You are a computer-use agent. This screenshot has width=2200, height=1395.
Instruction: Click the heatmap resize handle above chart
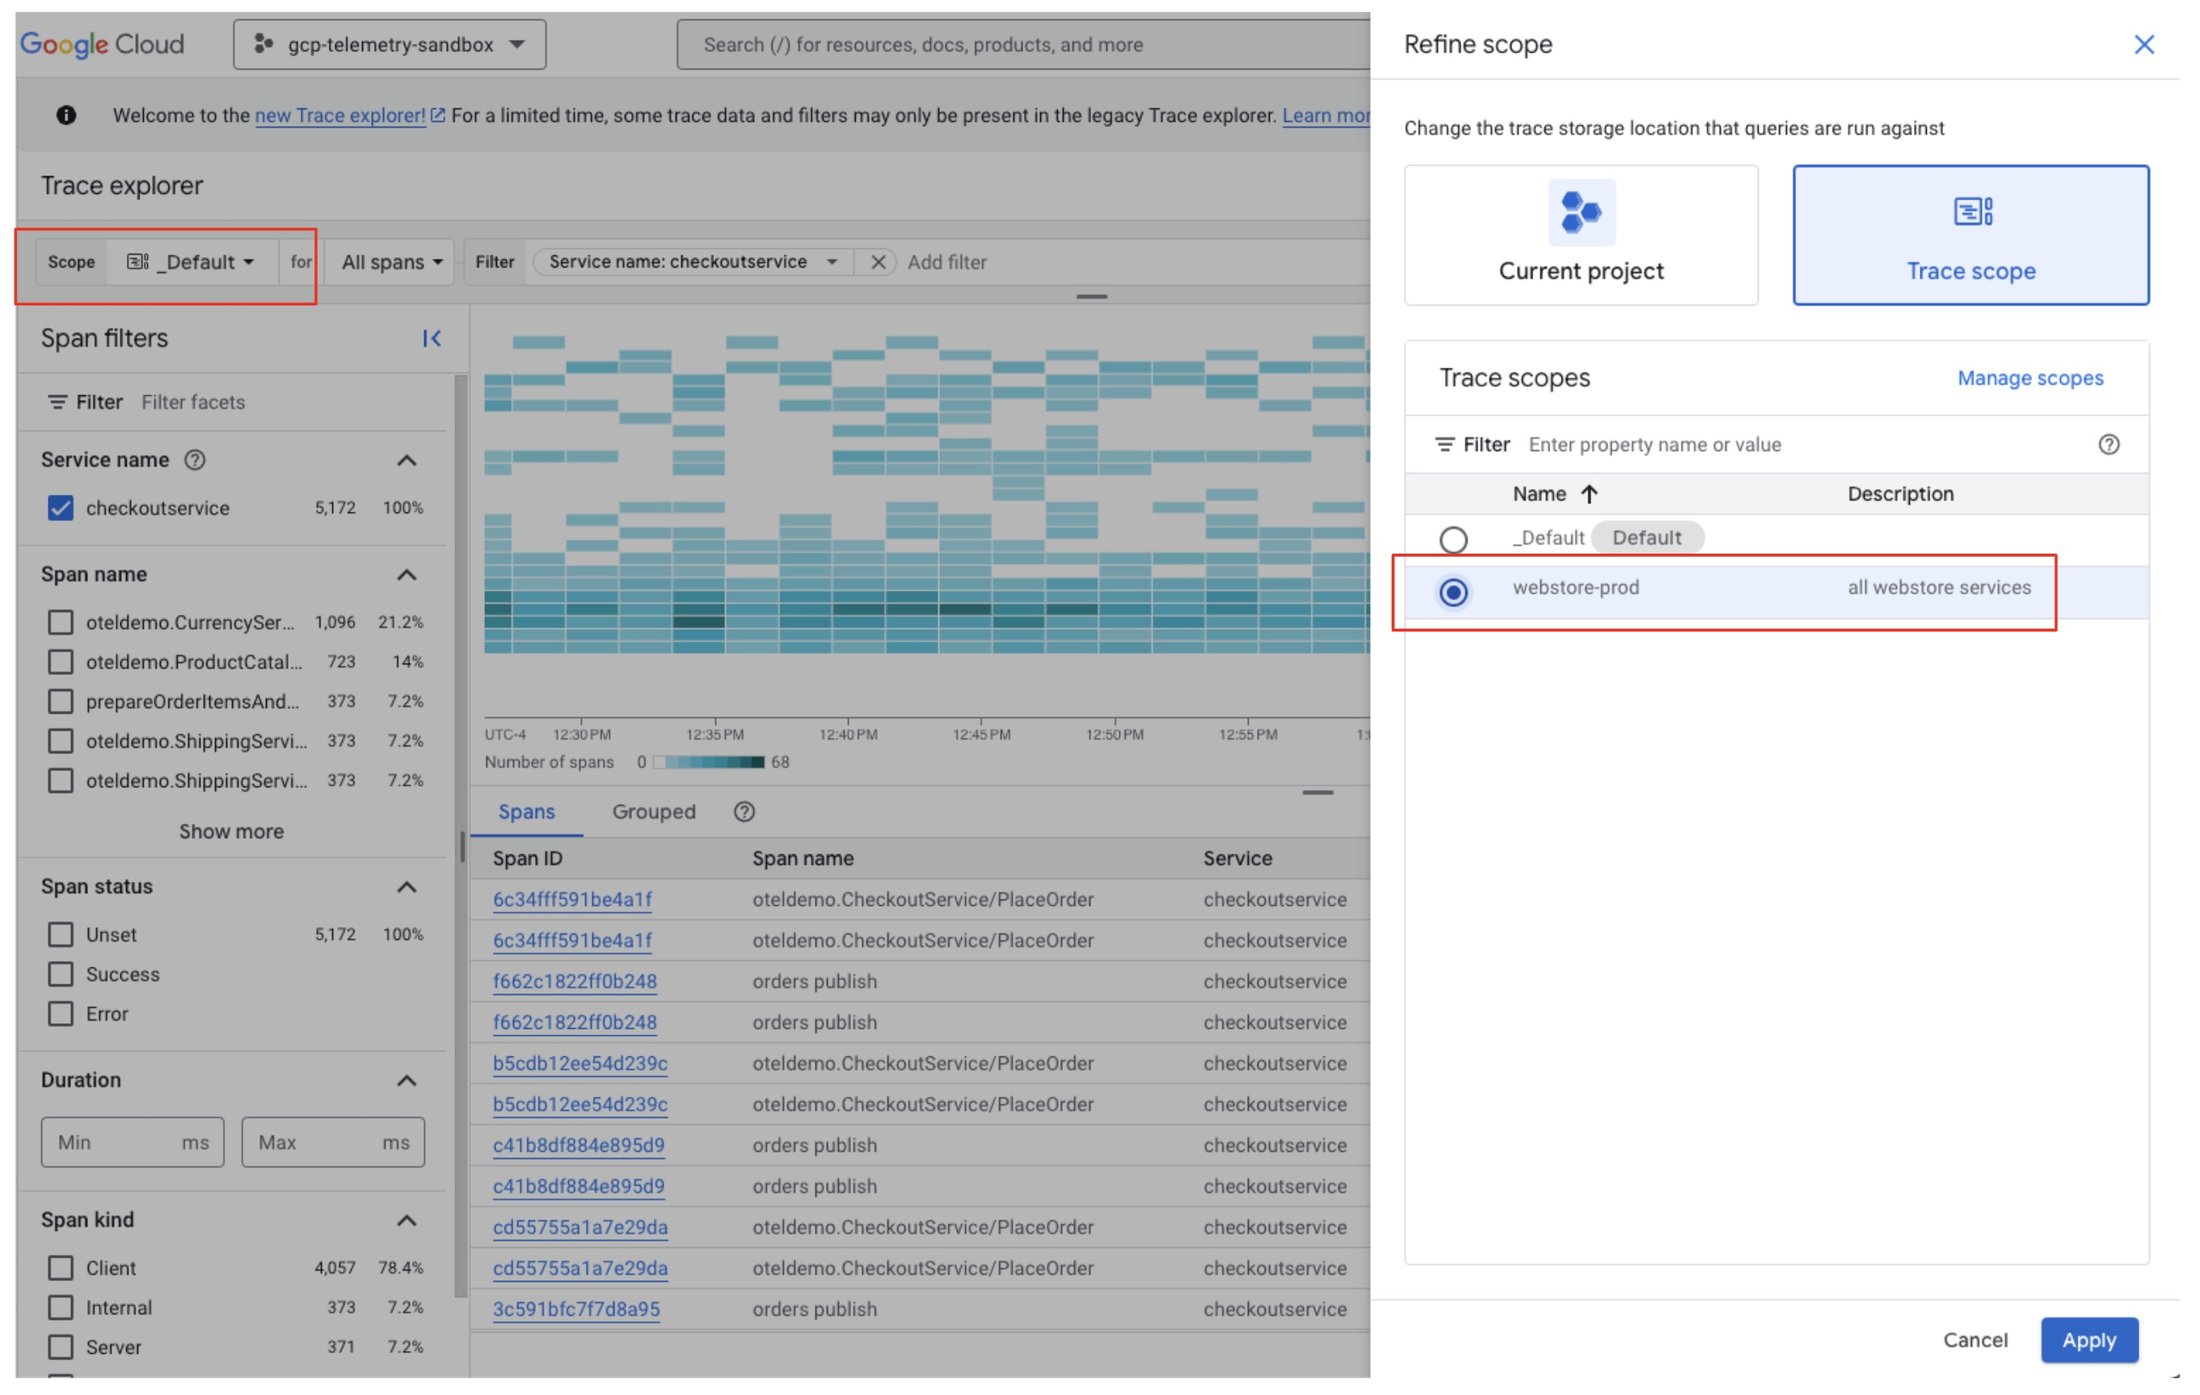coord(1091,296)
